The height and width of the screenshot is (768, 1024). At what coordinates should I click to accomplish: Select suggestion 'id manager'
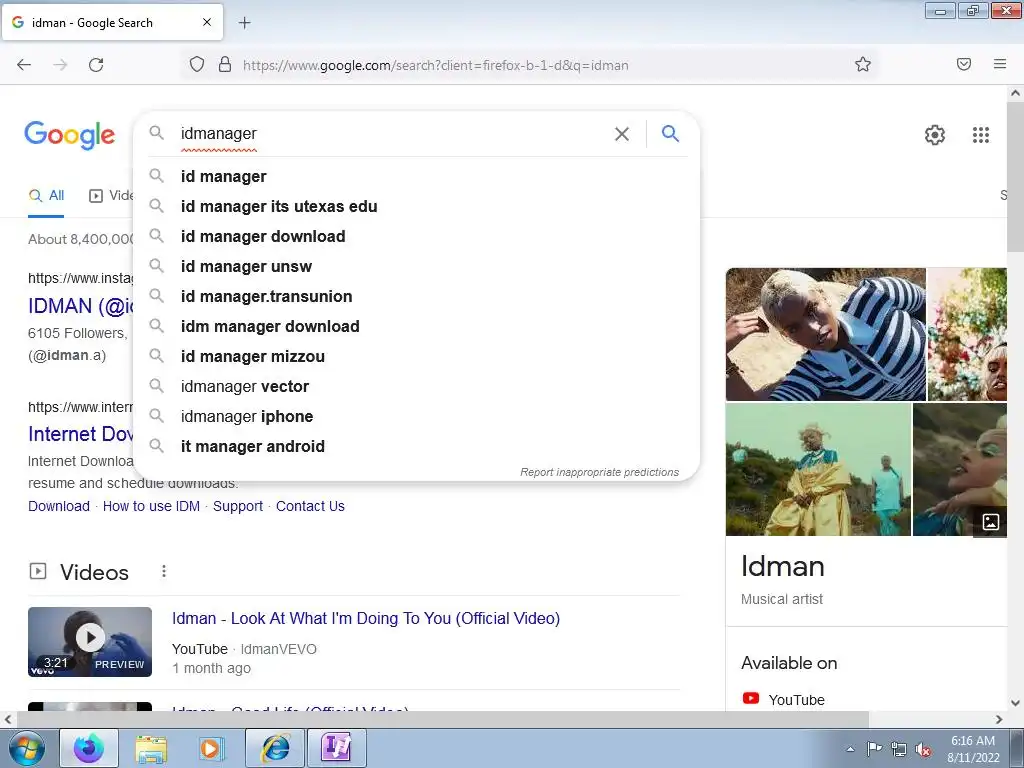[x=417, y=176]
